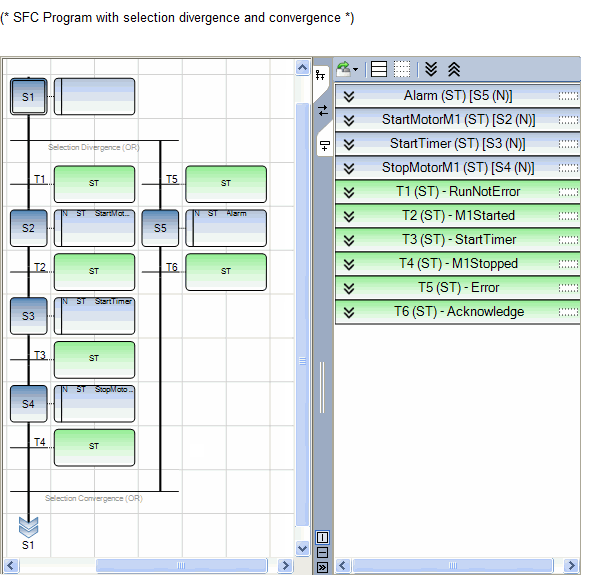Select the Alarm action block of S5
The image size is (607, 587).
pyautogui.click(x=226, y=228)
